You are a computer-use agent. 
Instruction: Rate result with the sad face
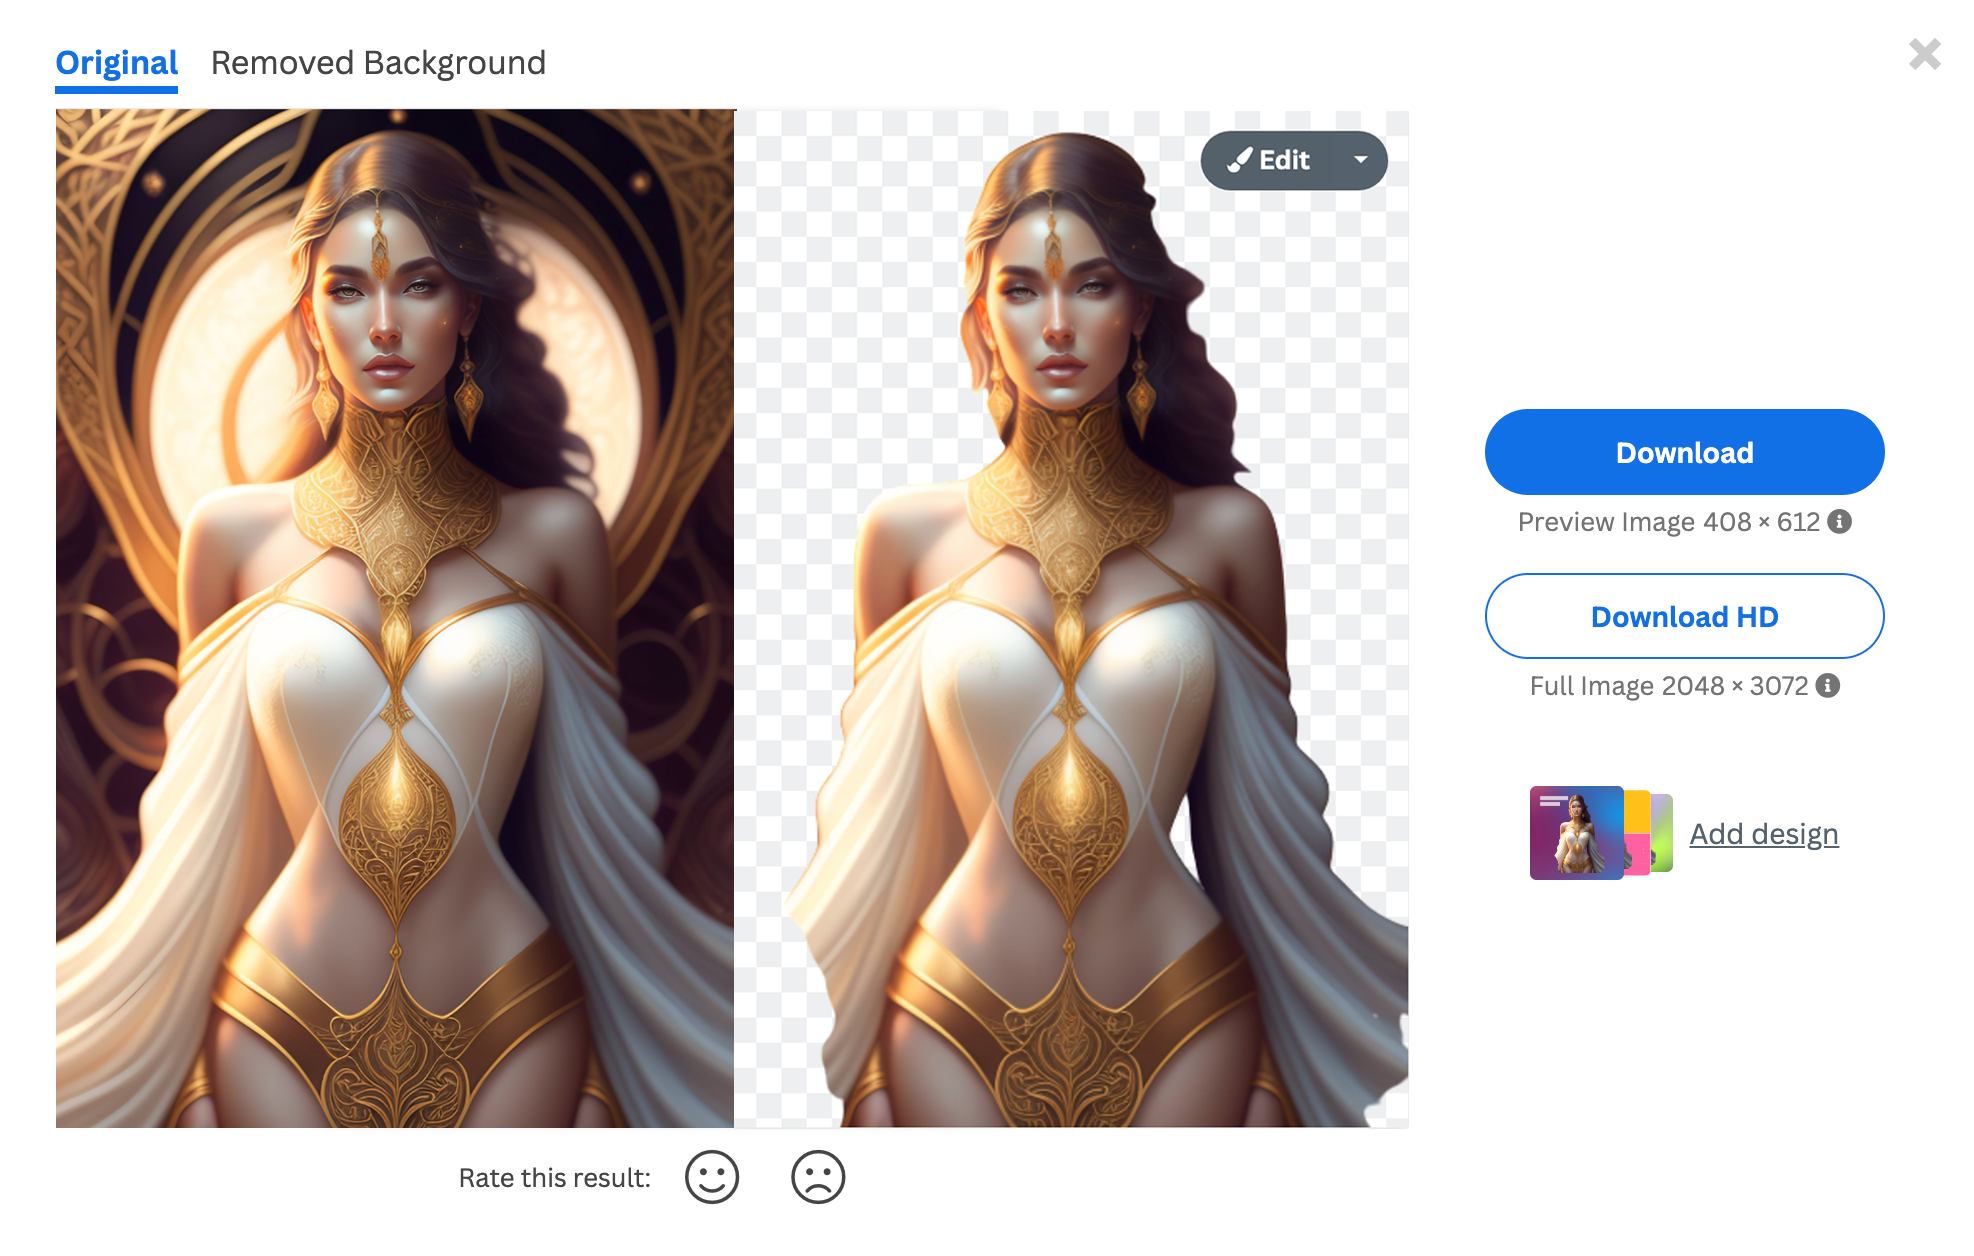coord(818,1177)
